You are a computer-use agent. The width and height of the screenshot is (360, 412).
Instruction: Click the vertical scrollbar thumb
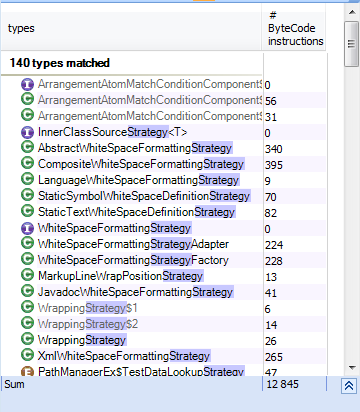(x=352, y=44)
